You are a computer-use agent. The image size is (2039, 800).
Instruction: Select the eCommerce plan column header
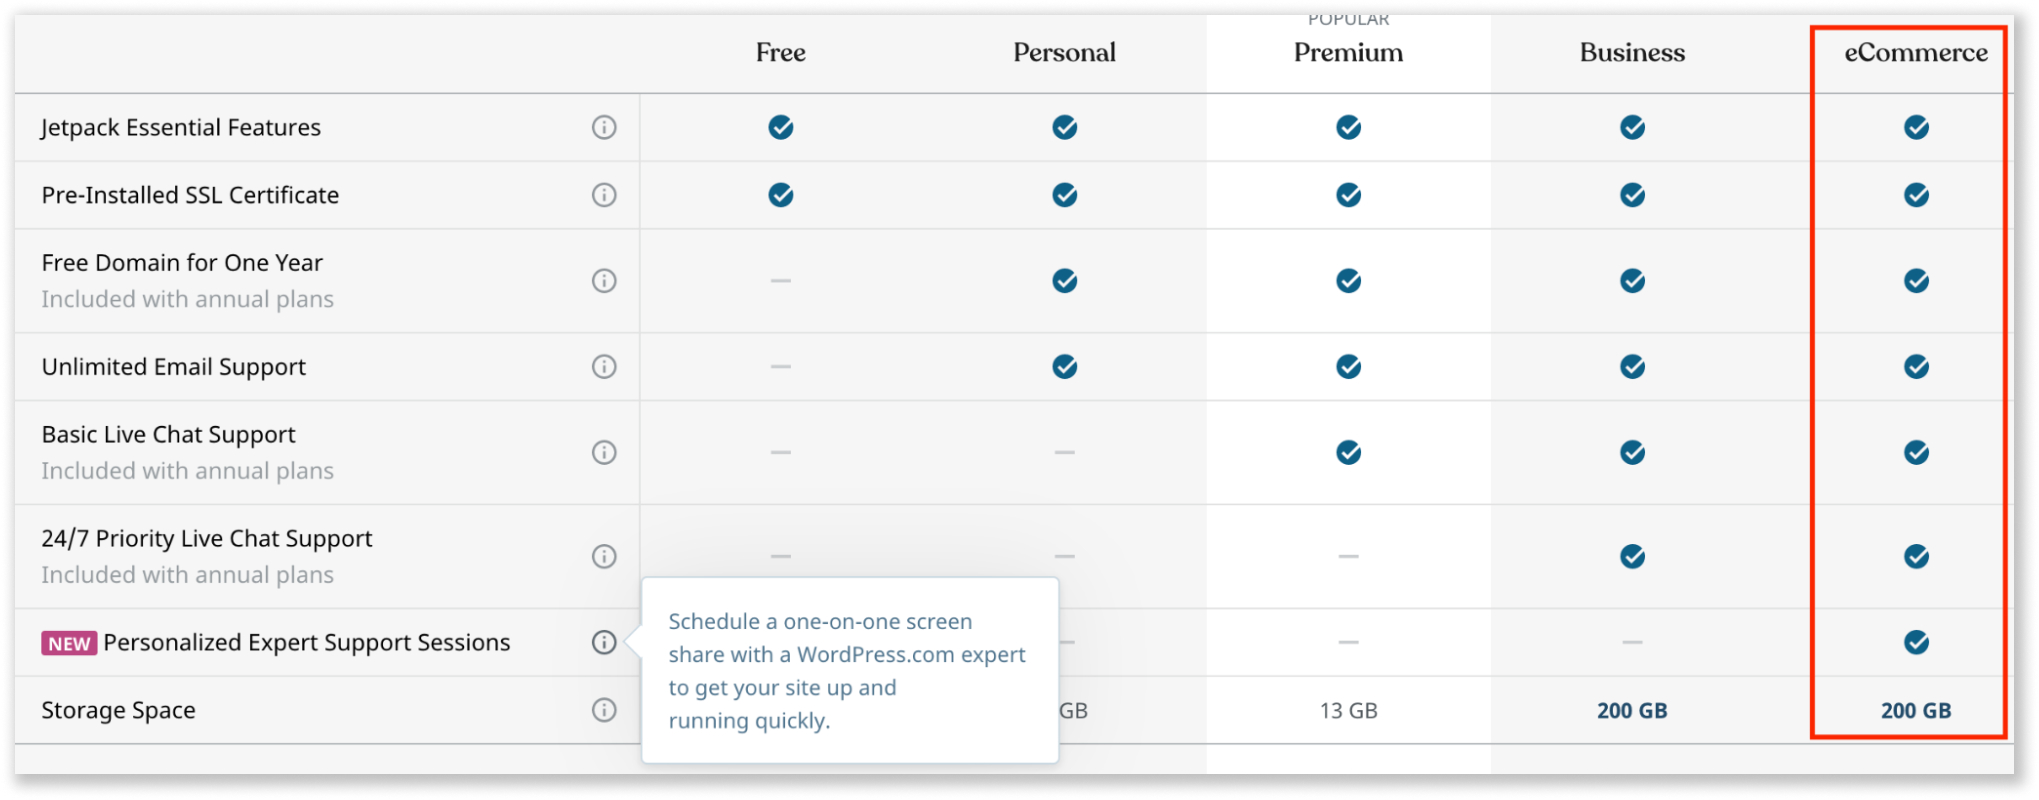(1916, 52)
